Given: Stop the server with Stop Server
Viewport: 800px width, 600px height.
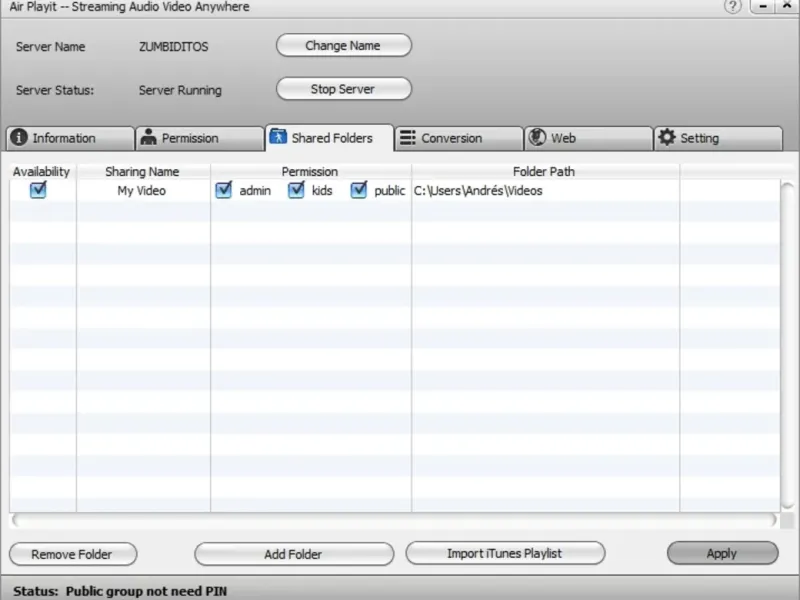Looking at the screenshot, I should (344, 89).
